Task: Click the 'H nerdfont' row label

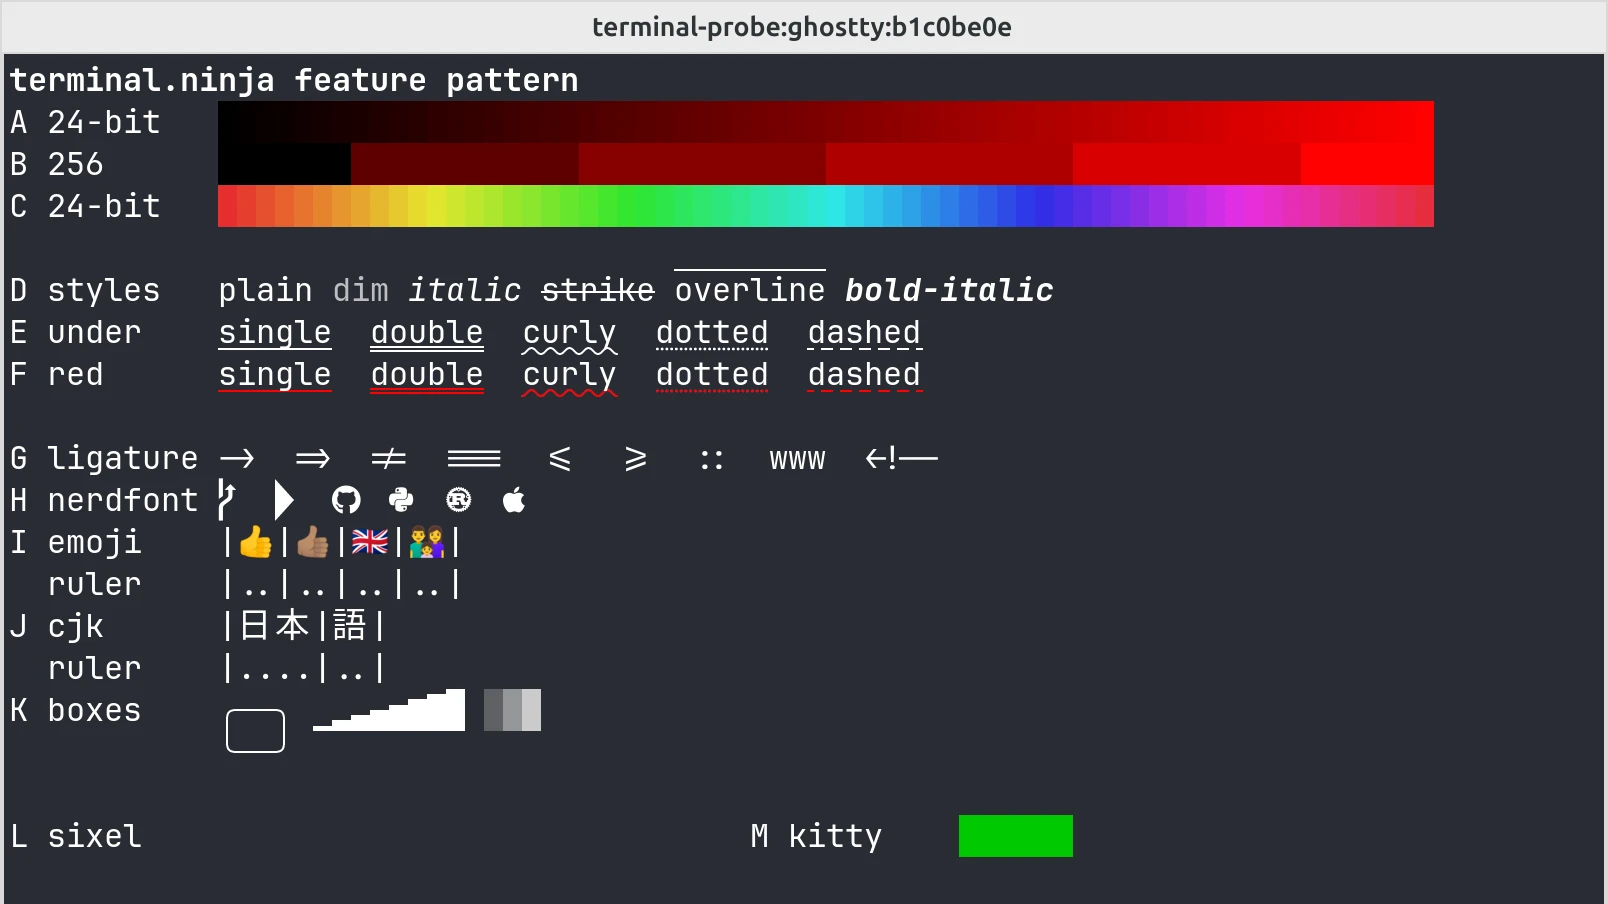Action: click(x=104, y=500)
